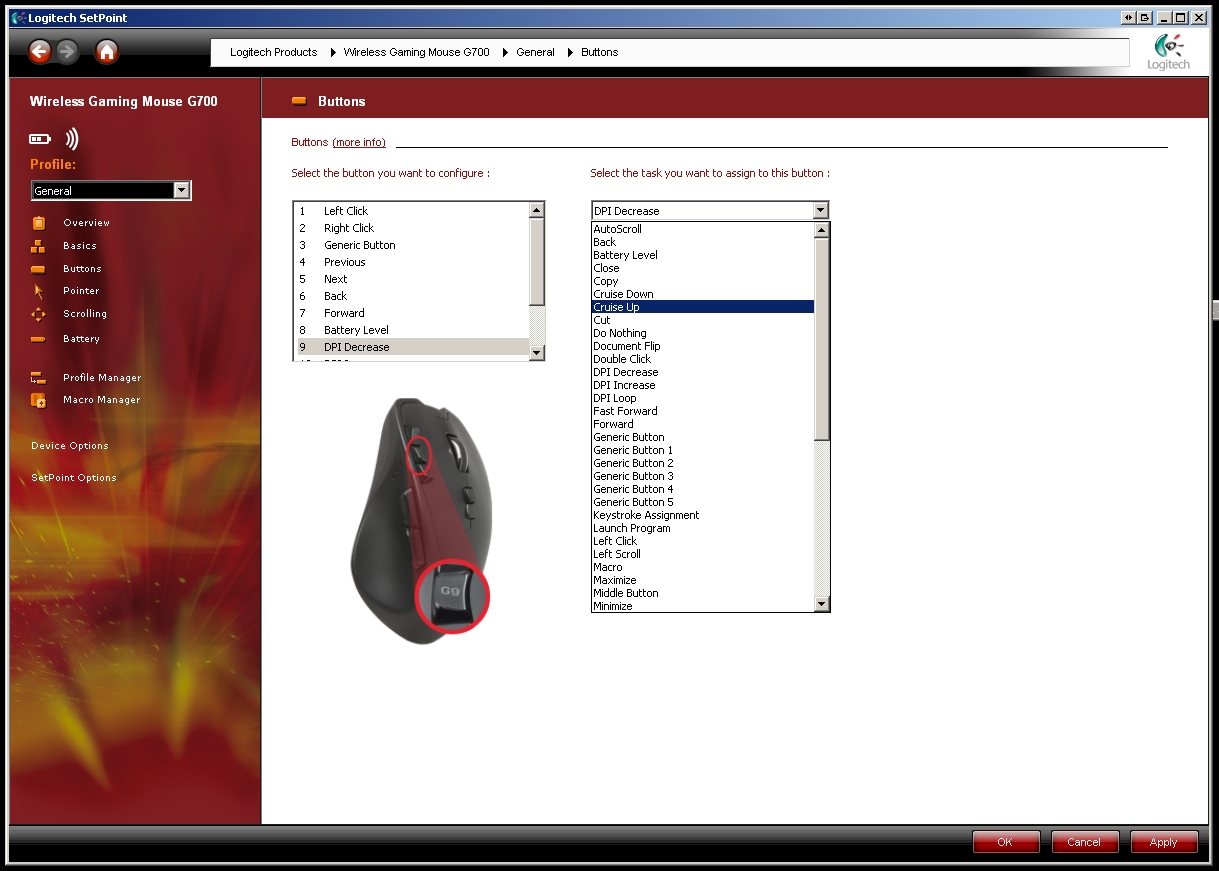Image resolution: width=1219 pixels, height=871 pixels.
Task: Choose Launch Program task
Action: [703, 528]
